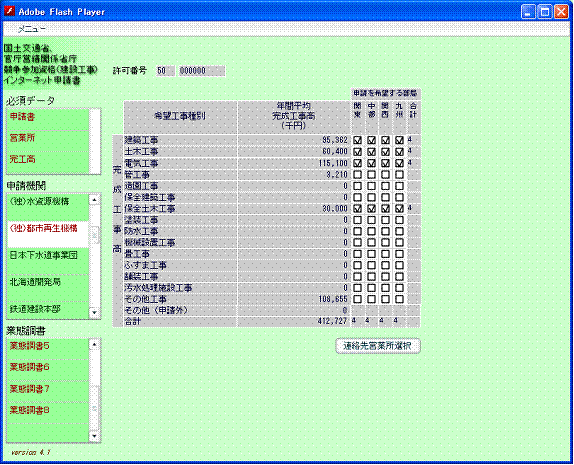
Task: Uncheck 保全土木工事 checkbox for 関西
Action: (x=385, y=208)
